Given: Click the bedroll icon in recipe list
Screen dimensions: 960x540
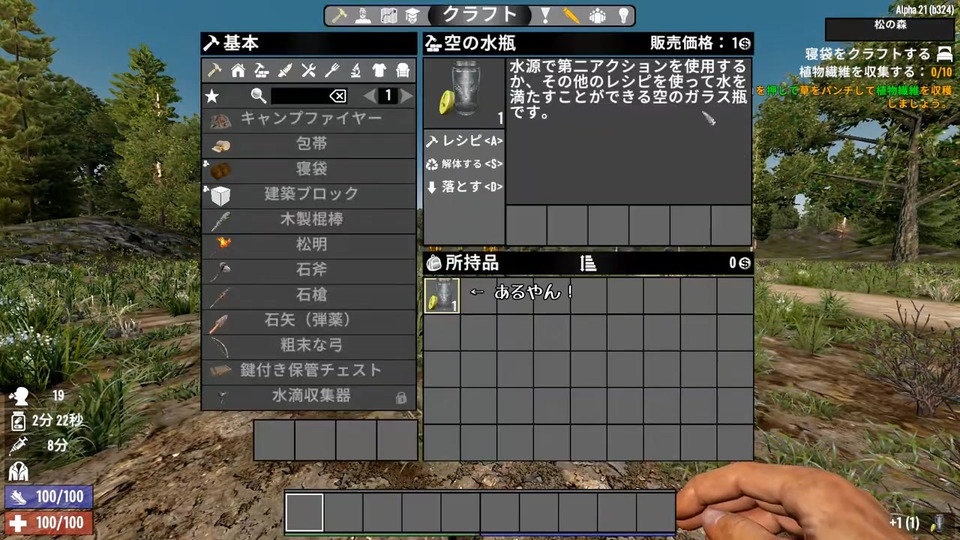Looking at the screenshot, I should pos(220,170).
